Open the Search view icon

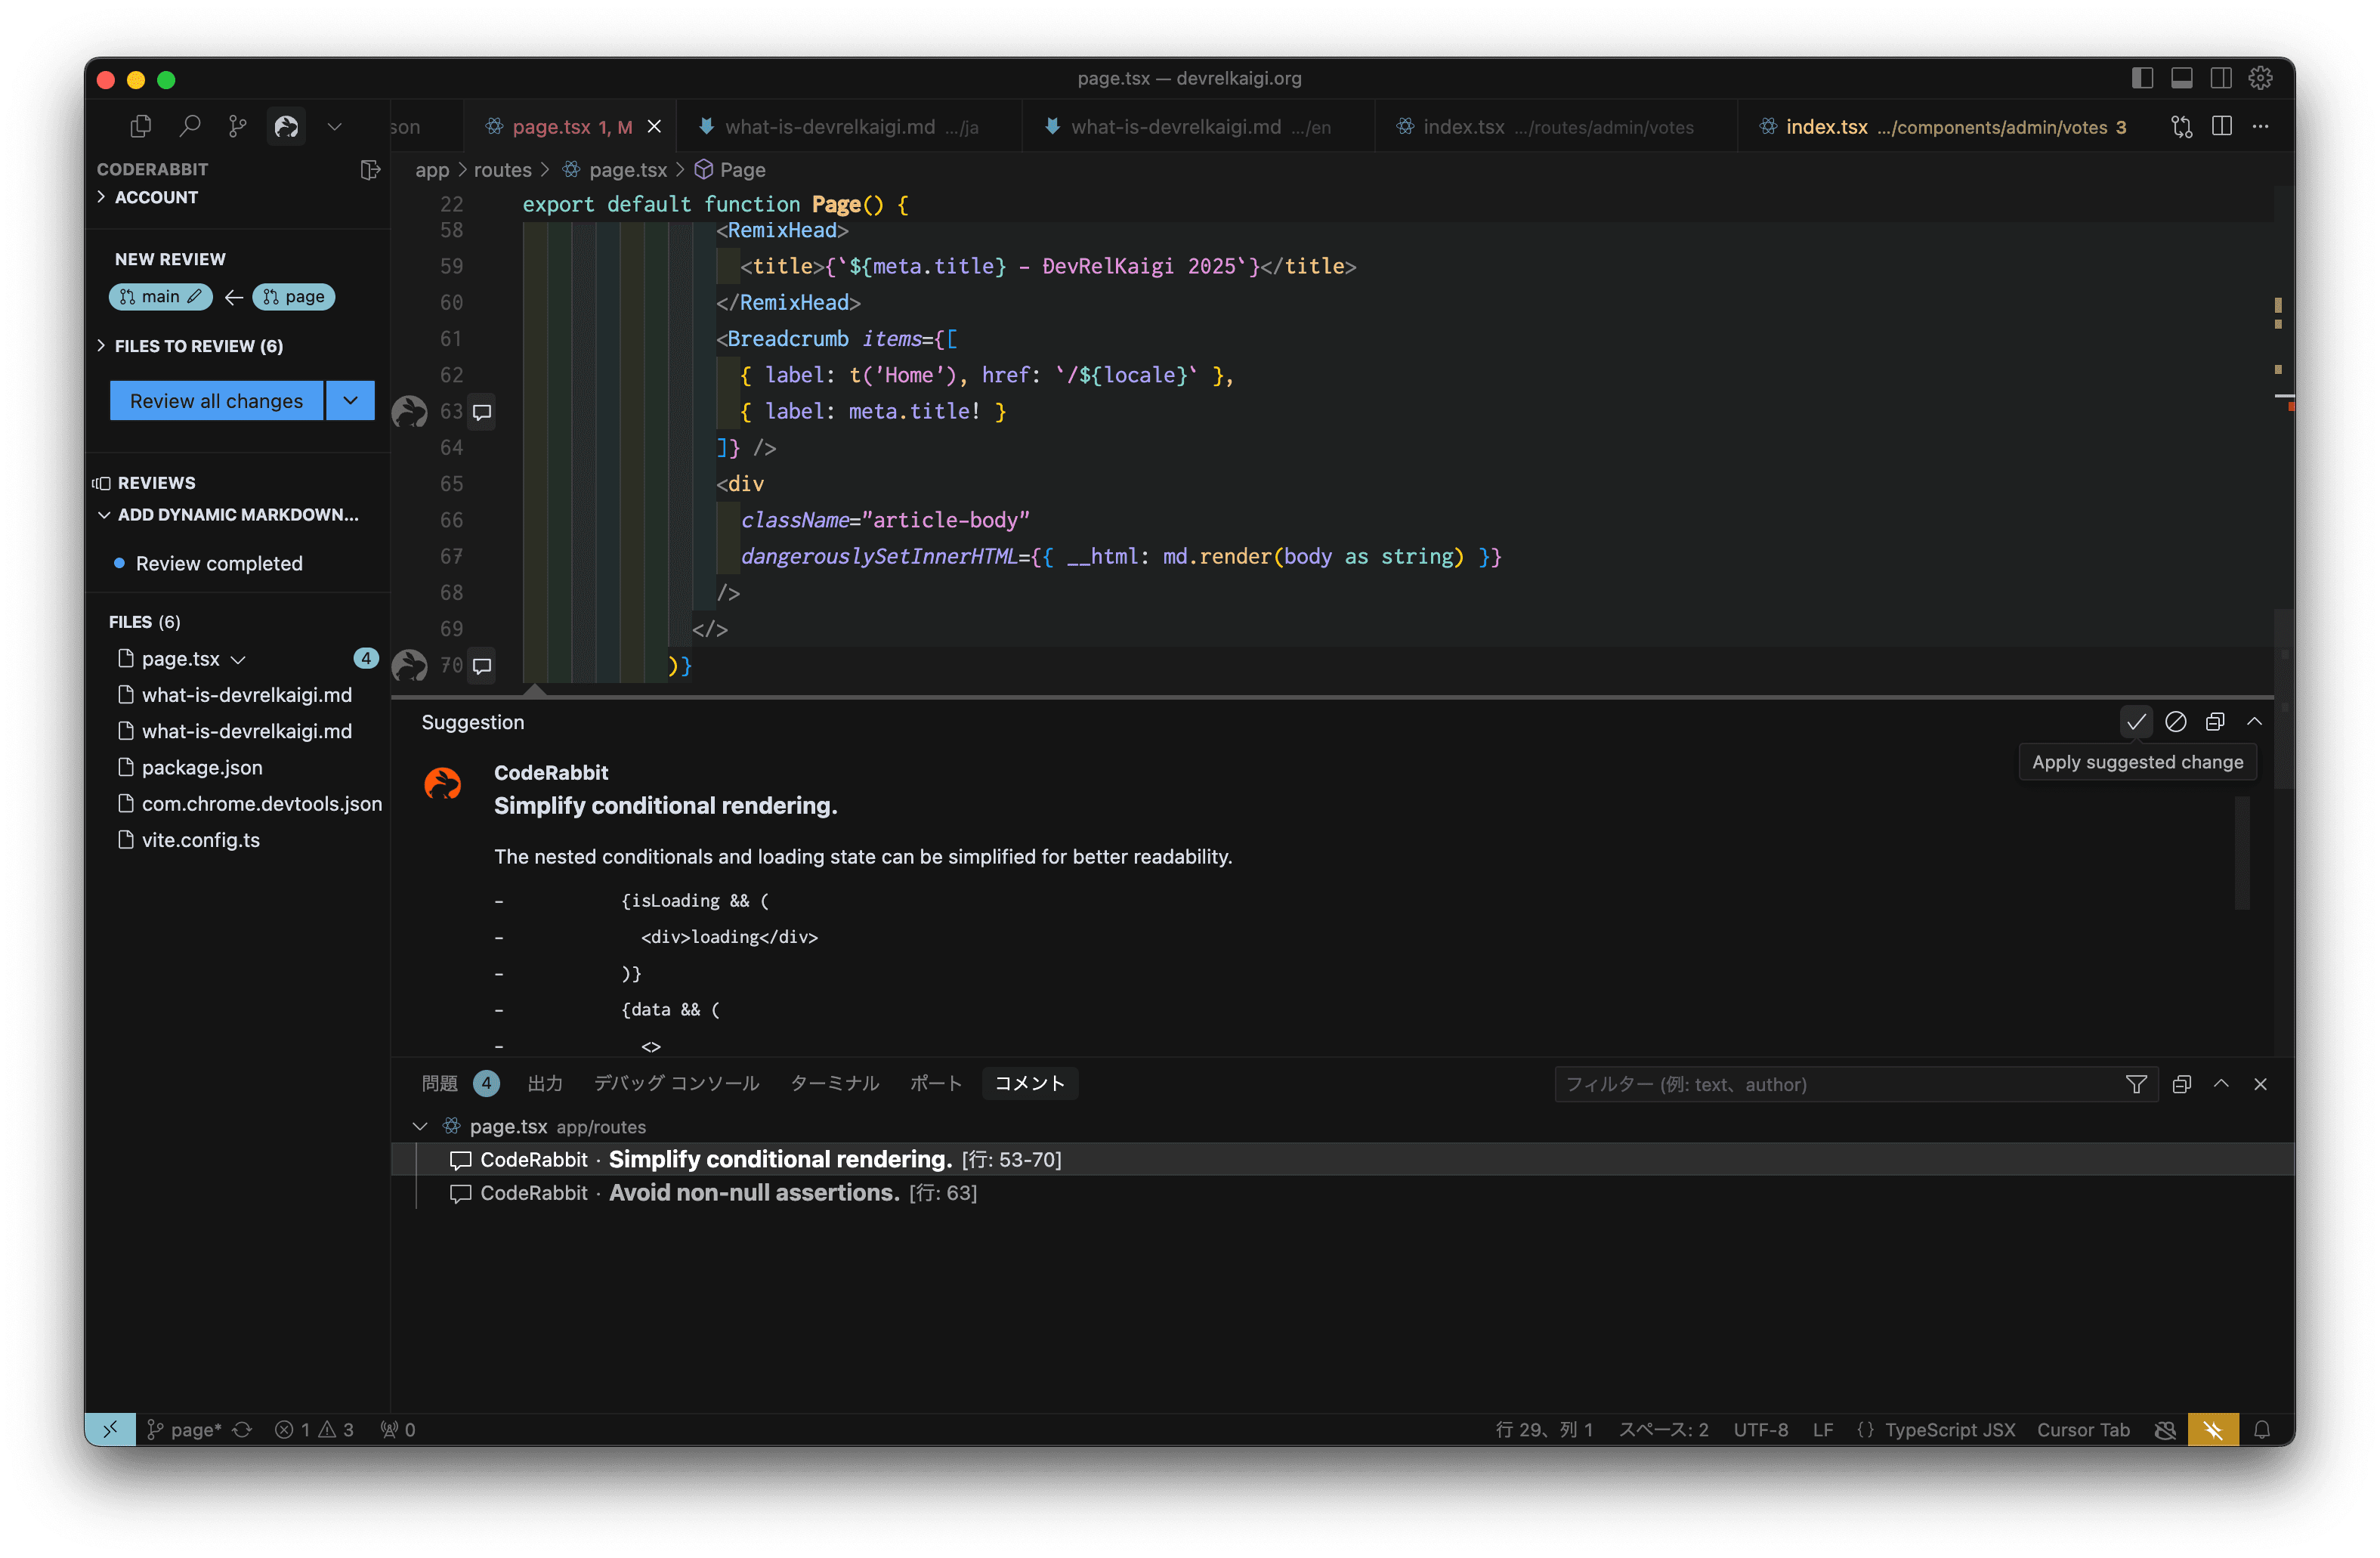coord(189,127)
